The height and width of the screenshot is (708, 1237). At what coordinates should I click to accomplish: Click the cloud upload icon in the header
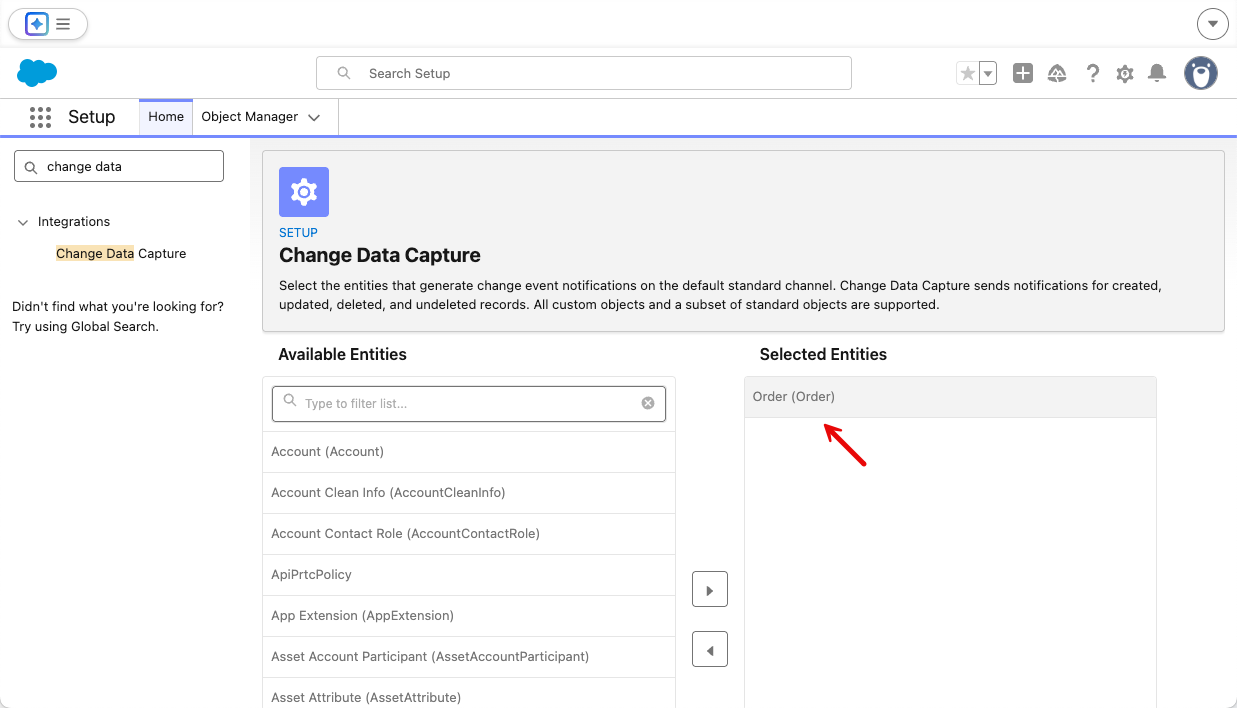(x=1057, y=72)
